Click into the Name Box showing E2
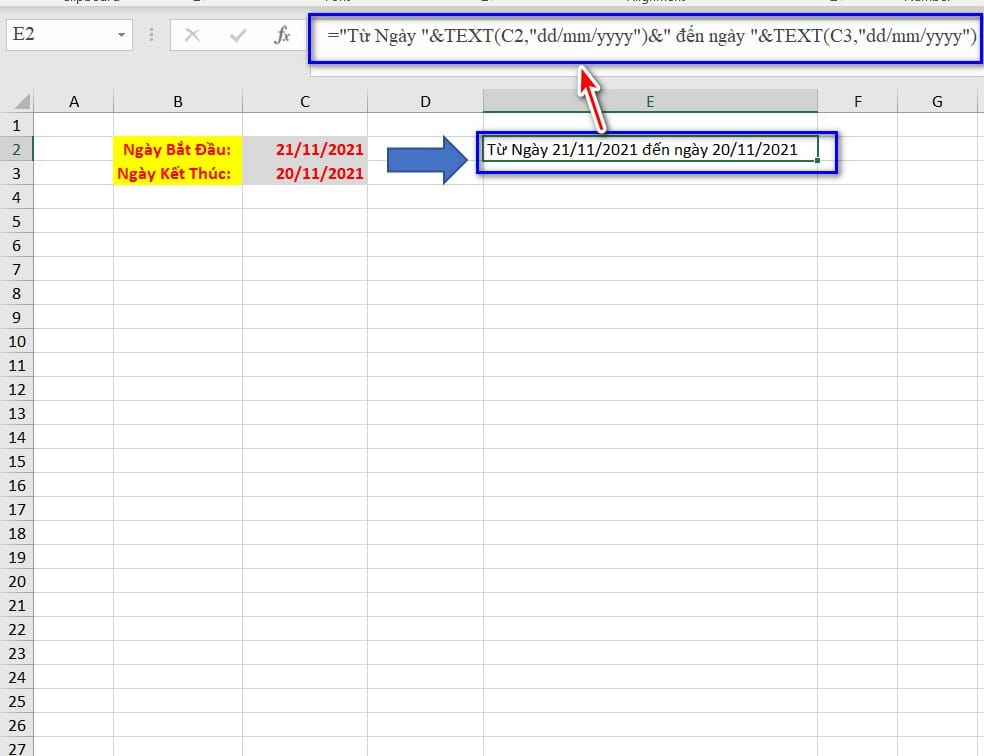Screen dimensions: 984x756 [58, 36]
